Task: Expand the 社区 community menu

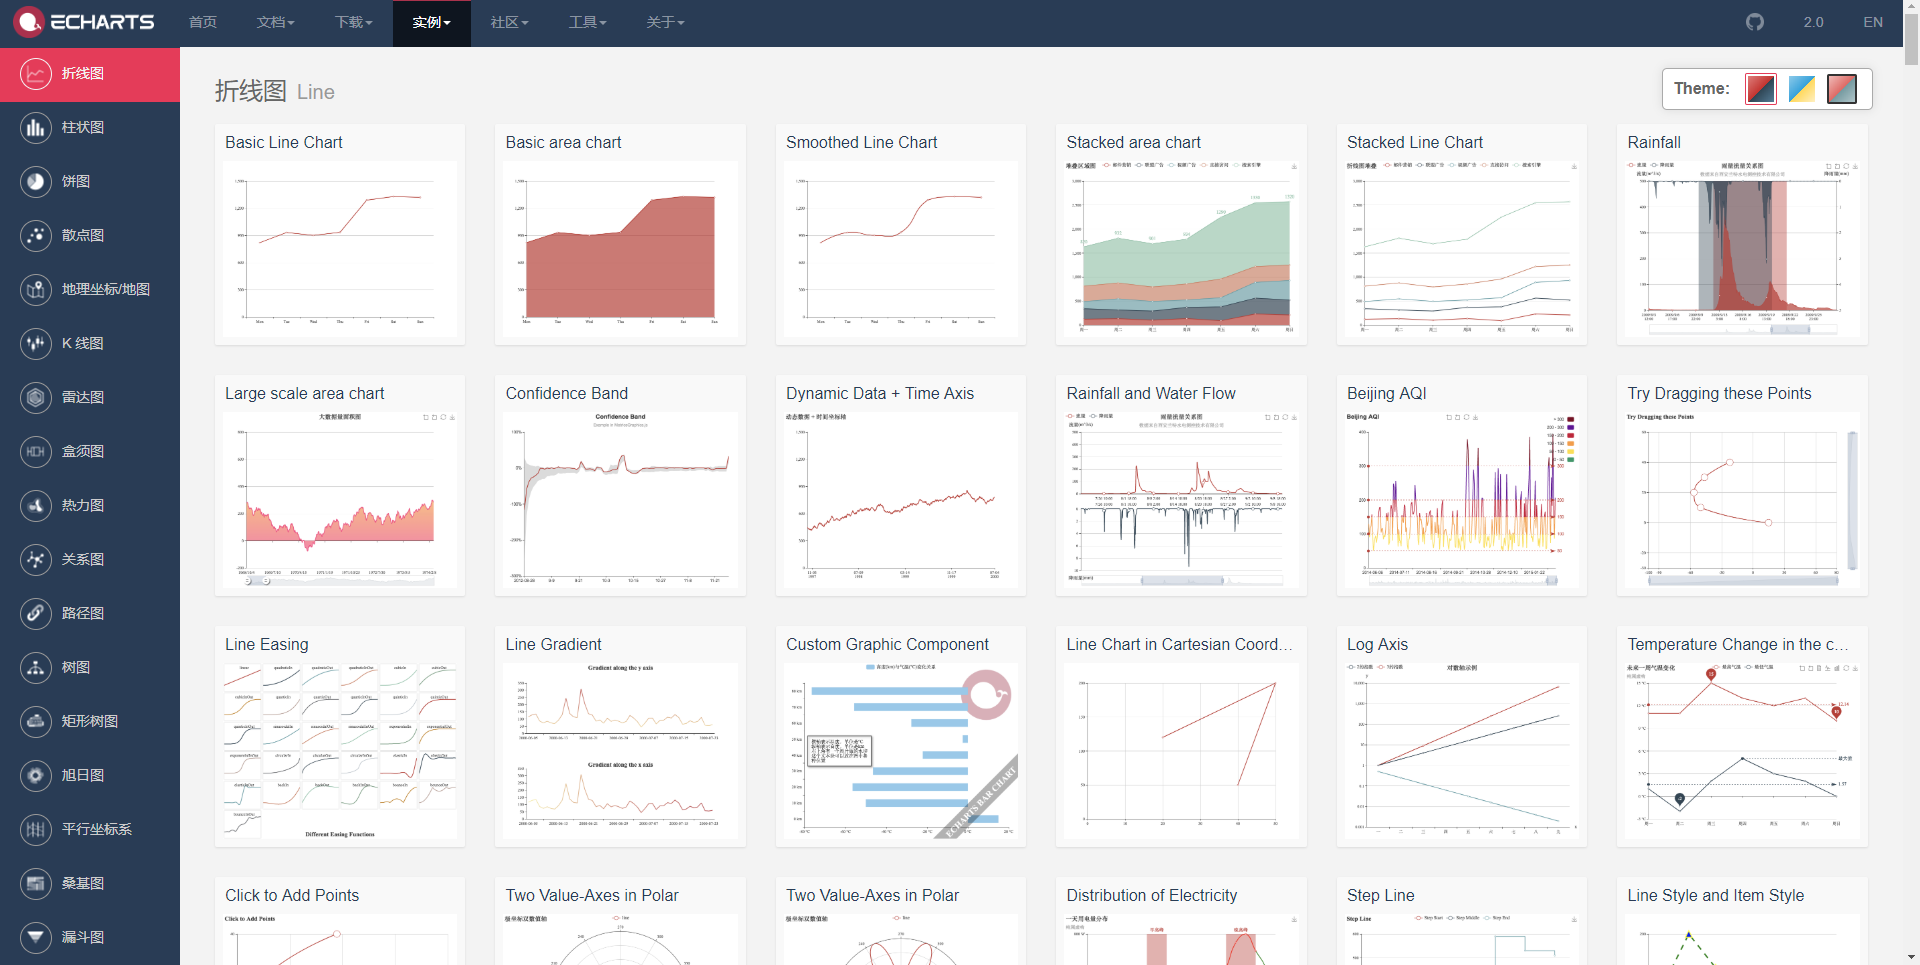Action: [509, 22]
